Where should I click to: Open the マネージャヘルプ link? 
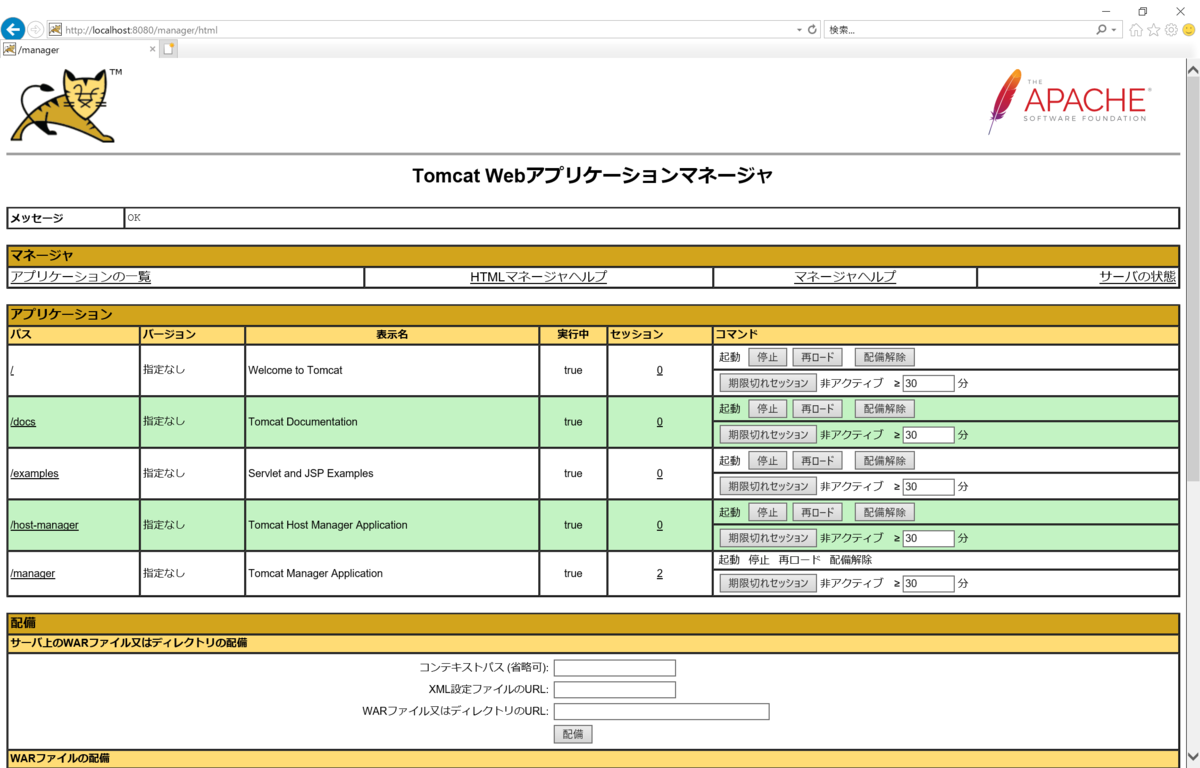pos(845,277)
